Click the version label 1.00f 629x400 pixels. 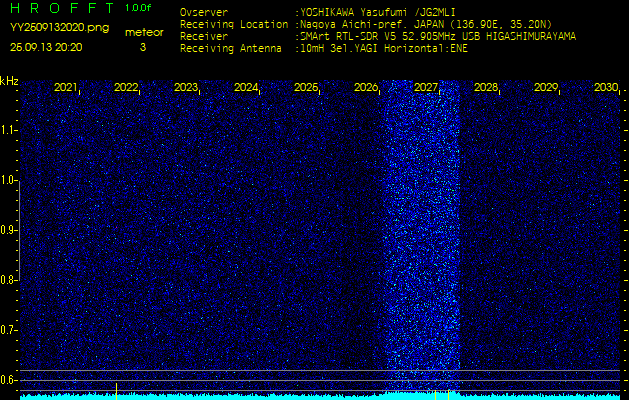[138, 8]
